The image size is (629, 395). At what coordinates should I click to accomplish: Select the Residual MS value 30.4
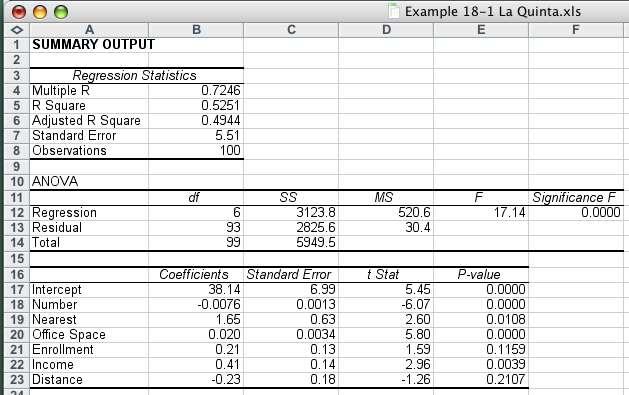pyautogui.click(x=386, y=228)
